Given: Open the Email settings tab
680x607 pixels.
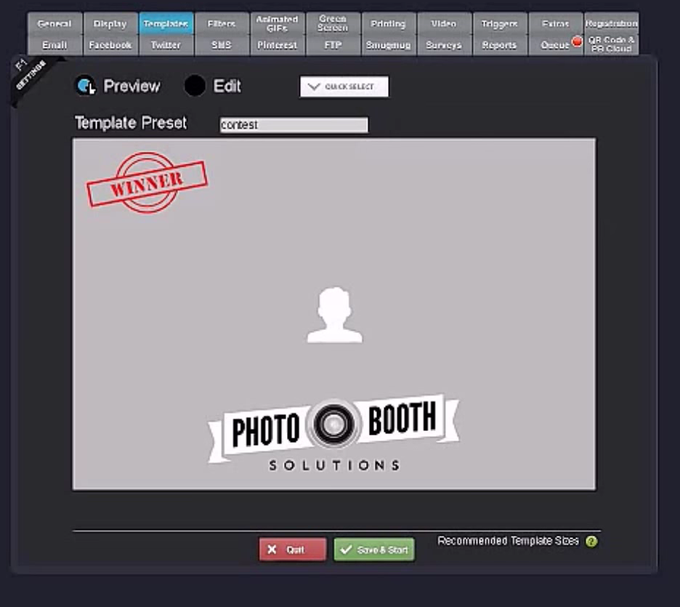Looking at the screenshot, I should [x=55, y=45].
